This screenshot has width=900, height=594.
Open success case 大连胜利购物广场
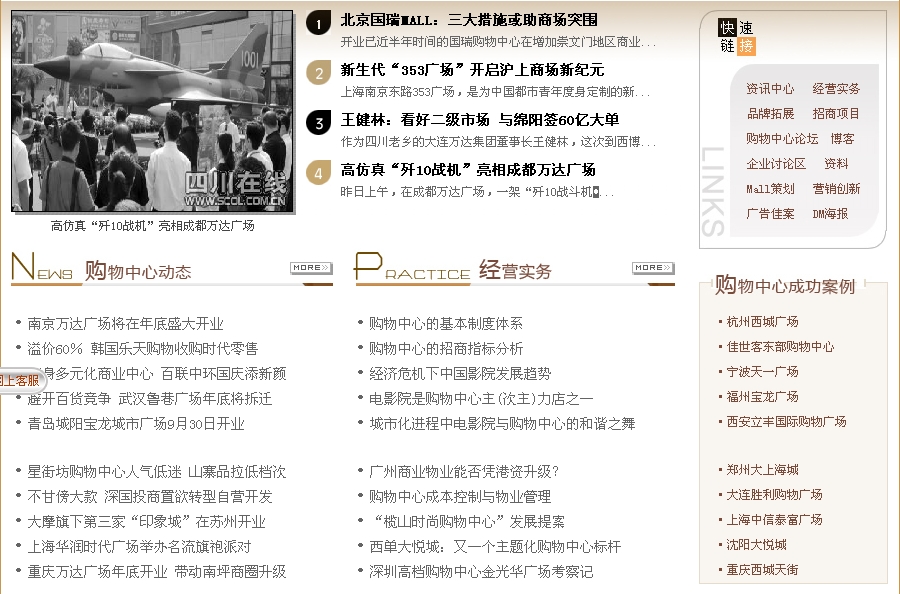tap(774, 495)
